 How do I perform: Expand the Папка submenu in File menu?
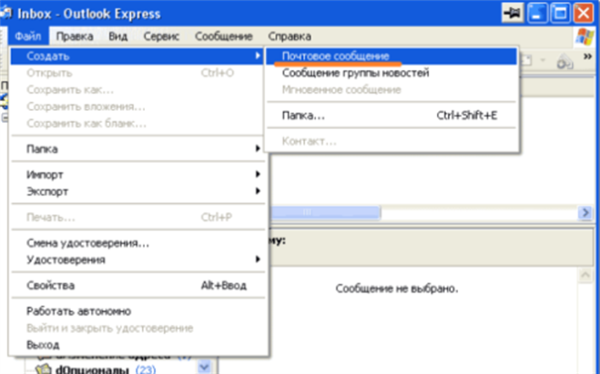pos(137,149)
